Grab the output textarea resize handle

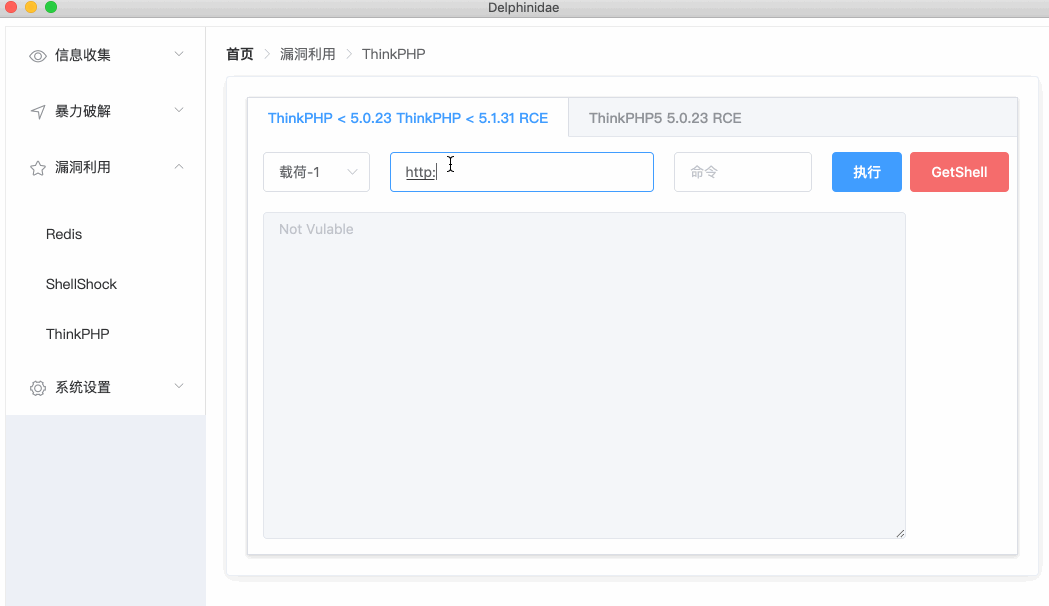(x=900, y=533)
